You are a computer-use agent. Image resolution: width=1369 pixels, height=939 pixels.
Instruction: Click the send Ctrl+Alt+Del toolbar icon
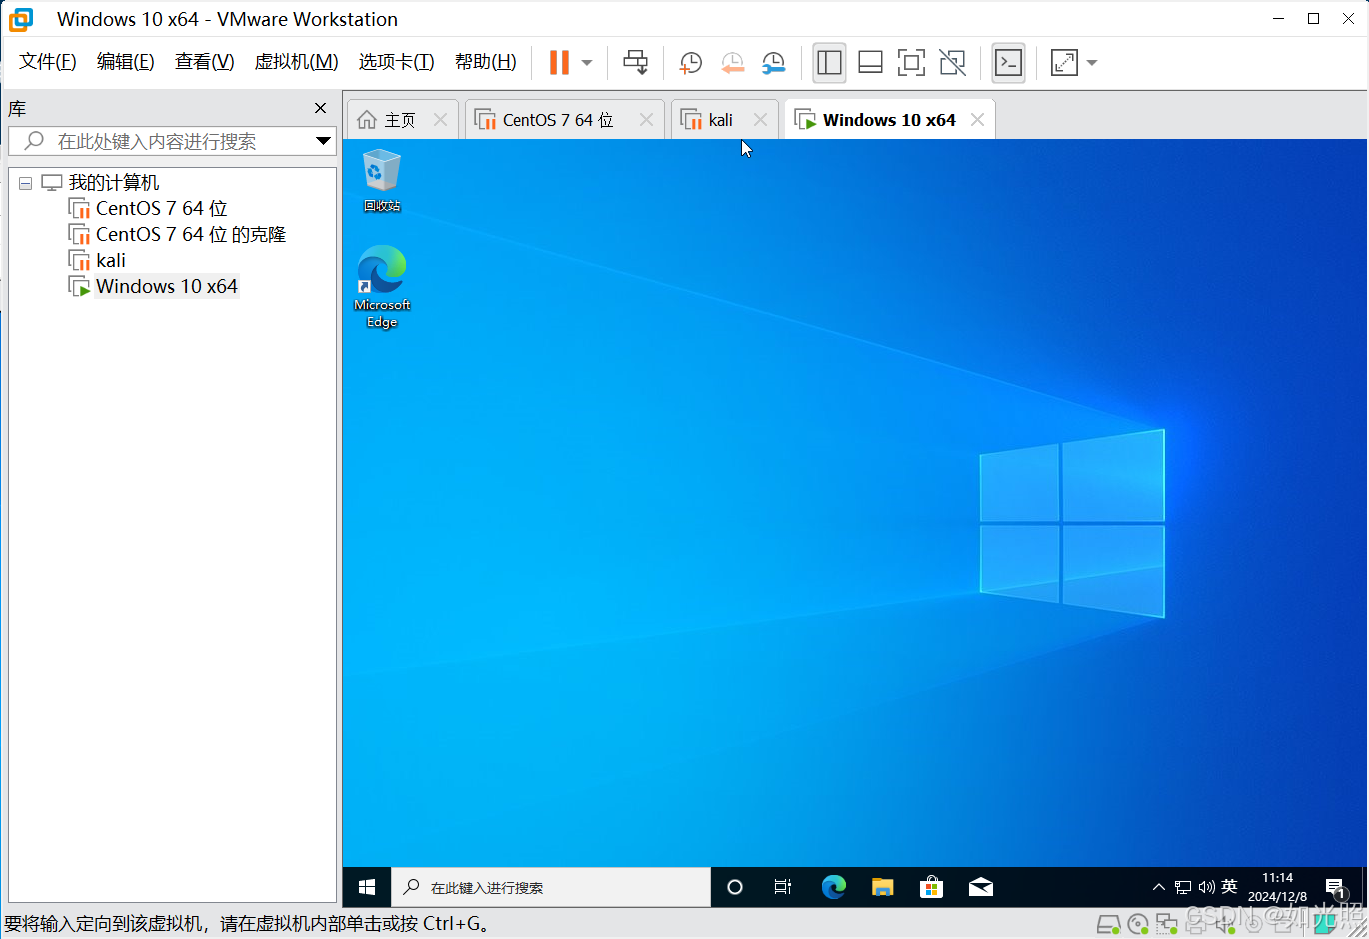(635, 63)
